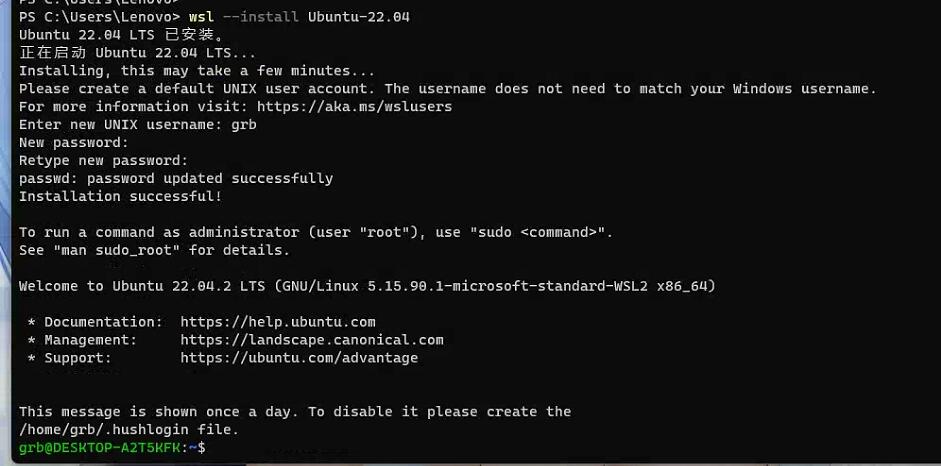Click the "Welcome to Ubuntu 22.04.2 LTS" text
This screenshot has width=941, height=466.
pos(142,287)
